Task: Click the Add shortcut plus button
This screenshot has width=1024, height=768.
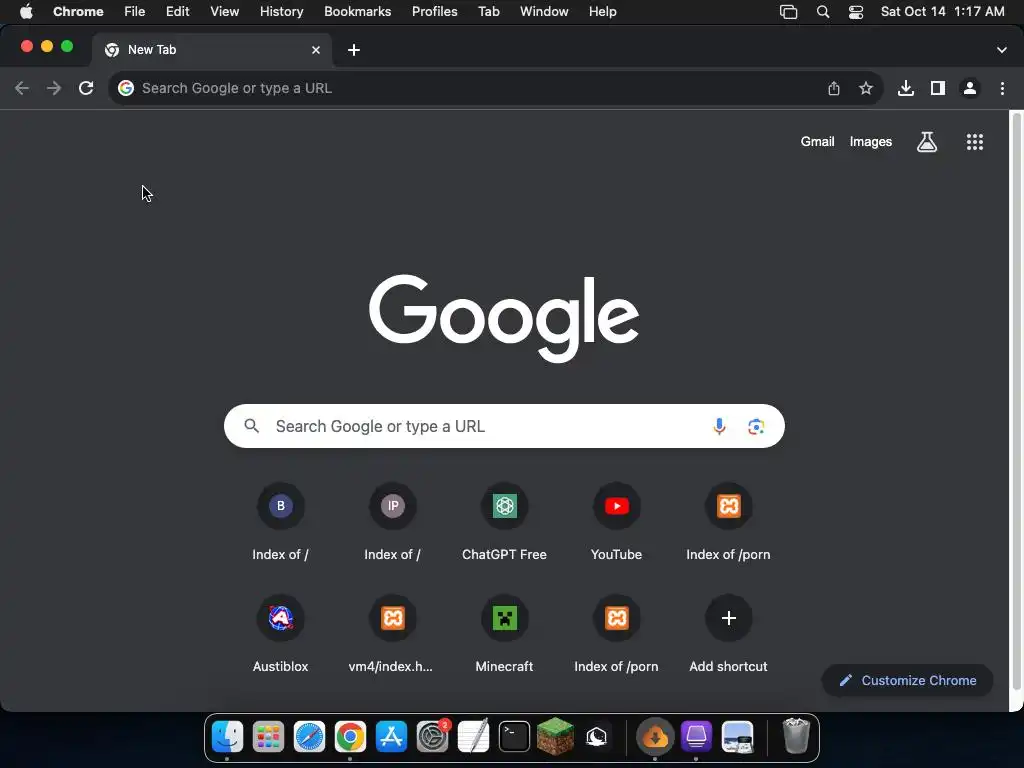Action: [729, 618]
